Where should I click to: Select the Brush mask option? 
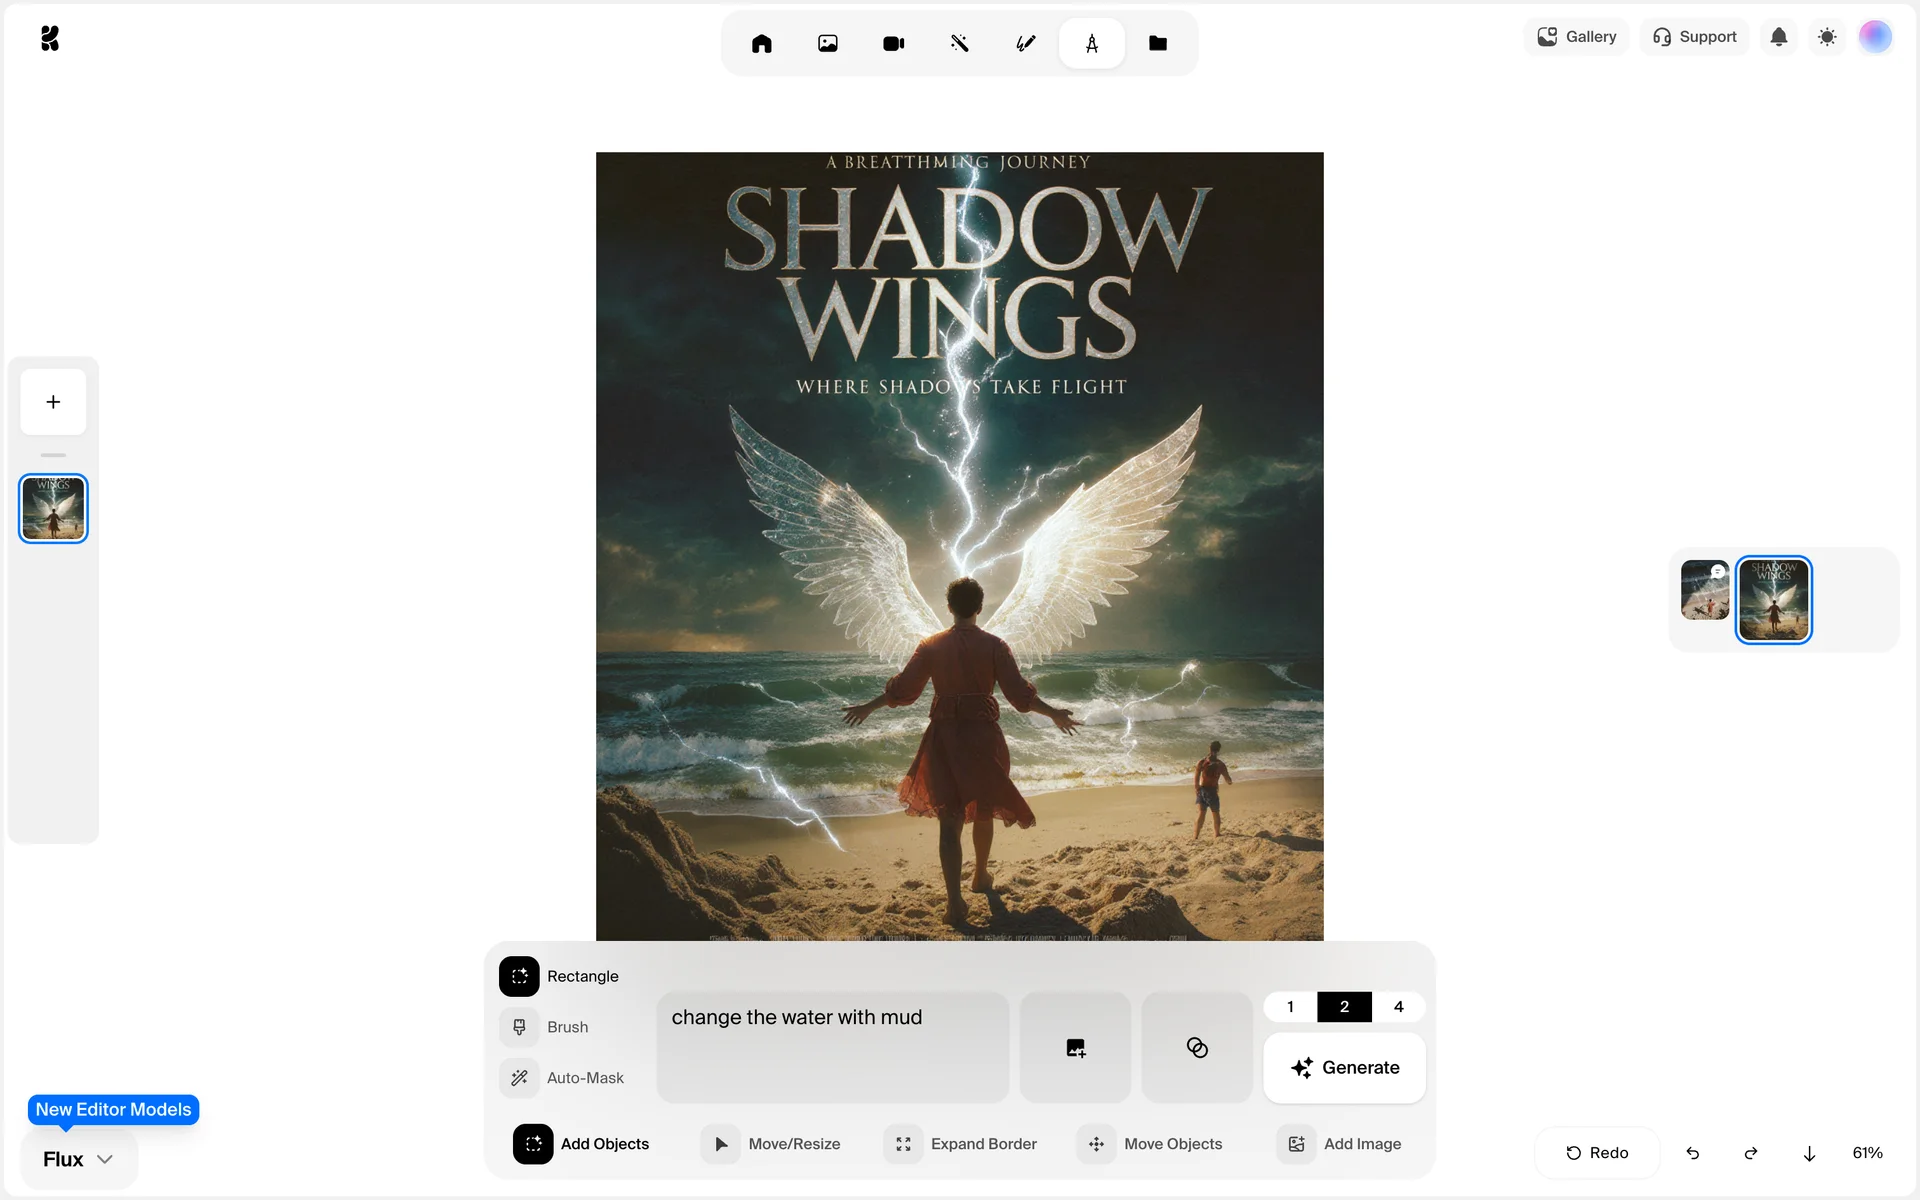(566, 1027)
